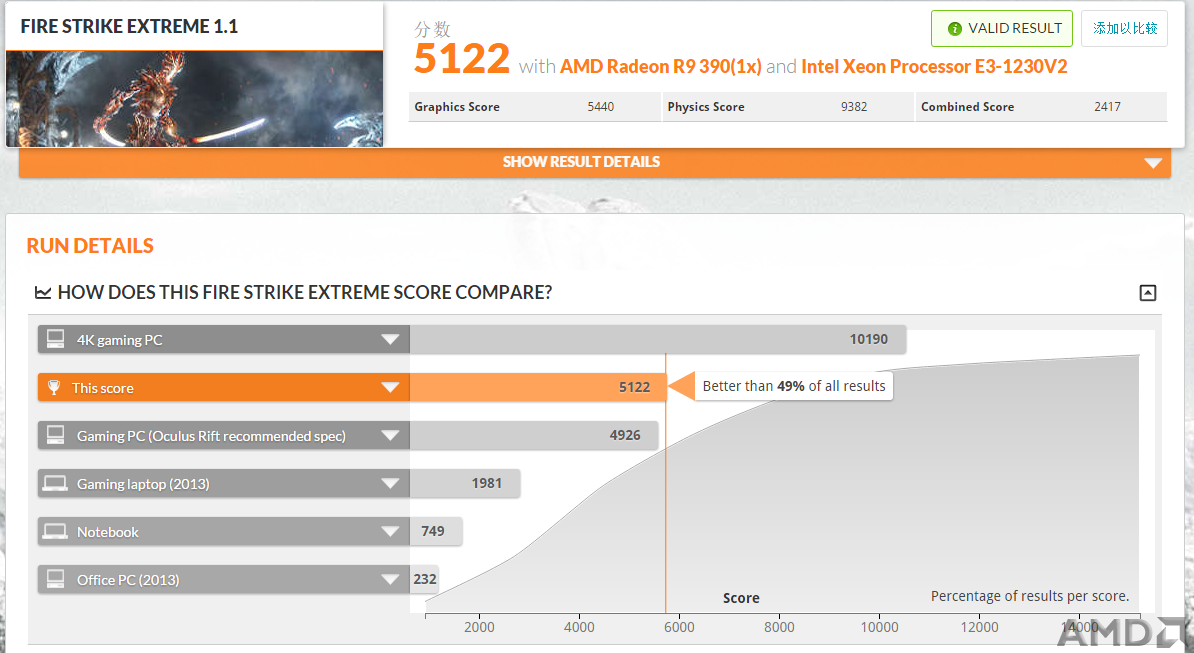Open the AMD Radeon R9 390(1x) link
Viewport: 1194px width, 653px height.
click(660, 67)
